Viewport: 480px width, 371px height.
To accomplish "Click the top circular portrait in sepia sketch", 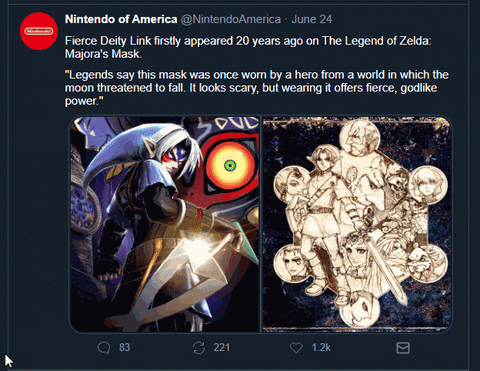I will [359, 137].
